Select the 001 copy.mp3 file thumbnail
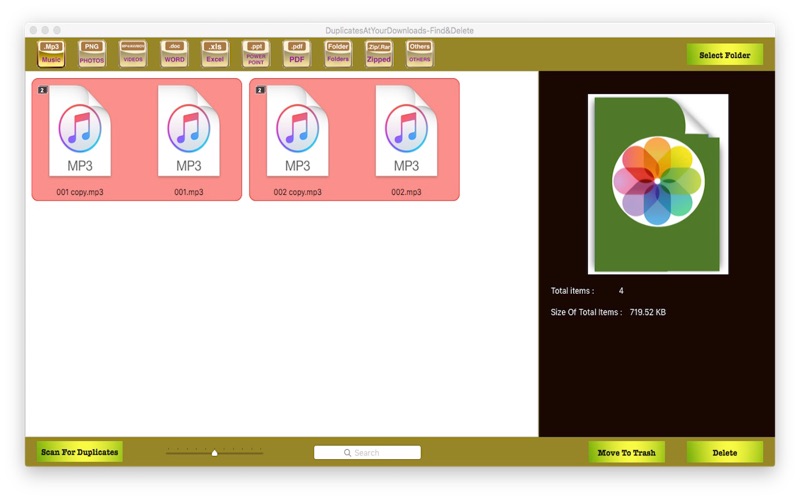Screen dimensions: 800x500 pos(80,131)
